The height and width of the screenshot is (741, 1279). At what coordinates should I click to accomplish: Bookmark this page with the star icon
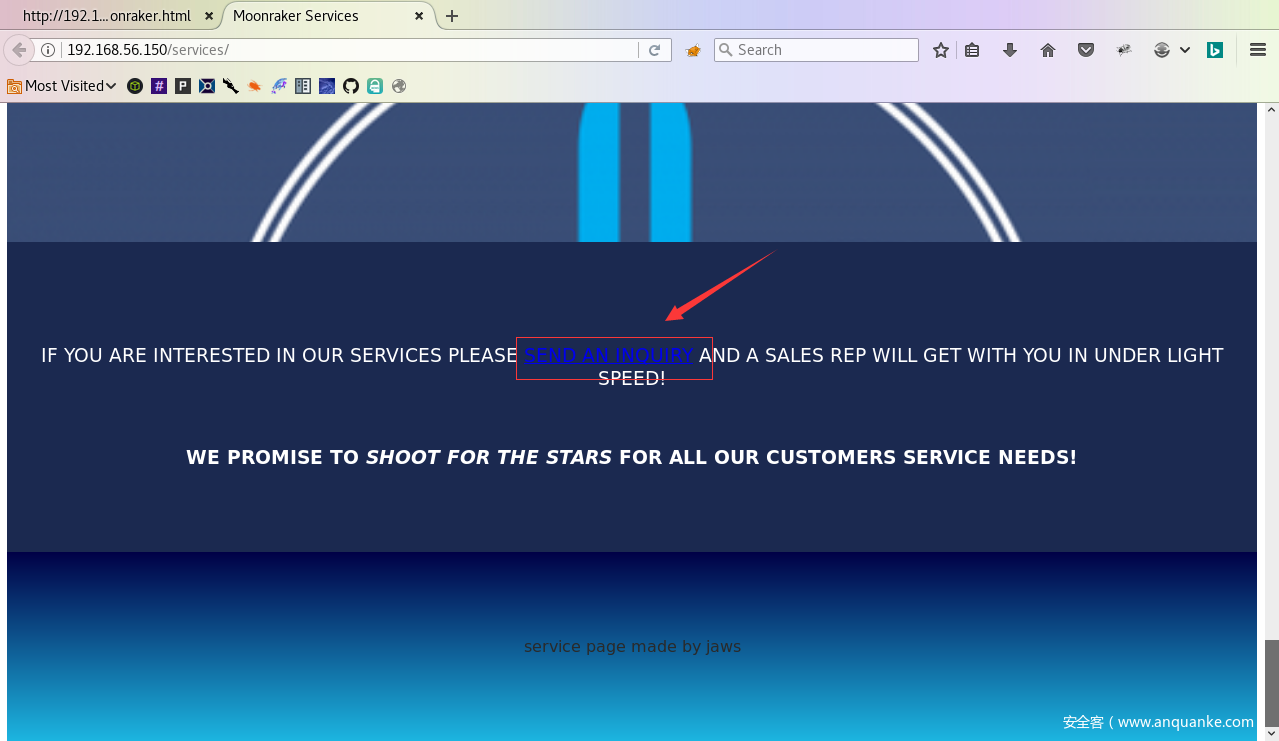pyautogui.click(x=940, y=50)
